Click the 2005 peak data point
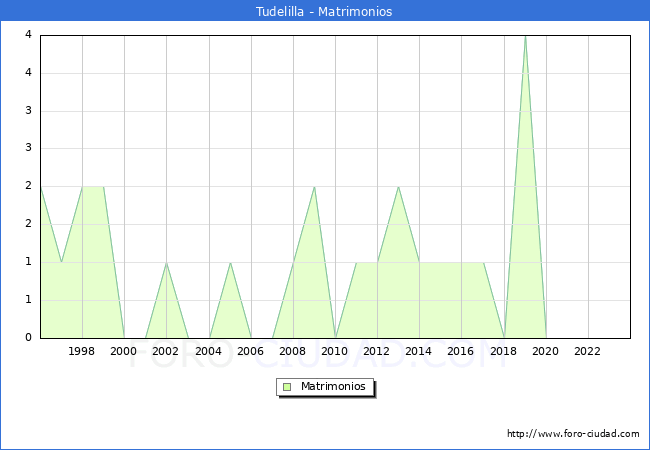Viewport: 650px width, 450px height. coord(230,263)
